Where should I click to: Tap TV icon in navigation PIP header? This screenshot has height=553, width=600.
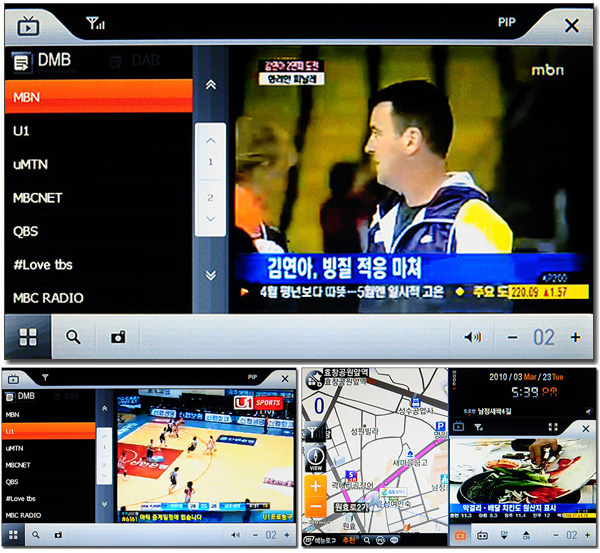[x=458, y=426]
